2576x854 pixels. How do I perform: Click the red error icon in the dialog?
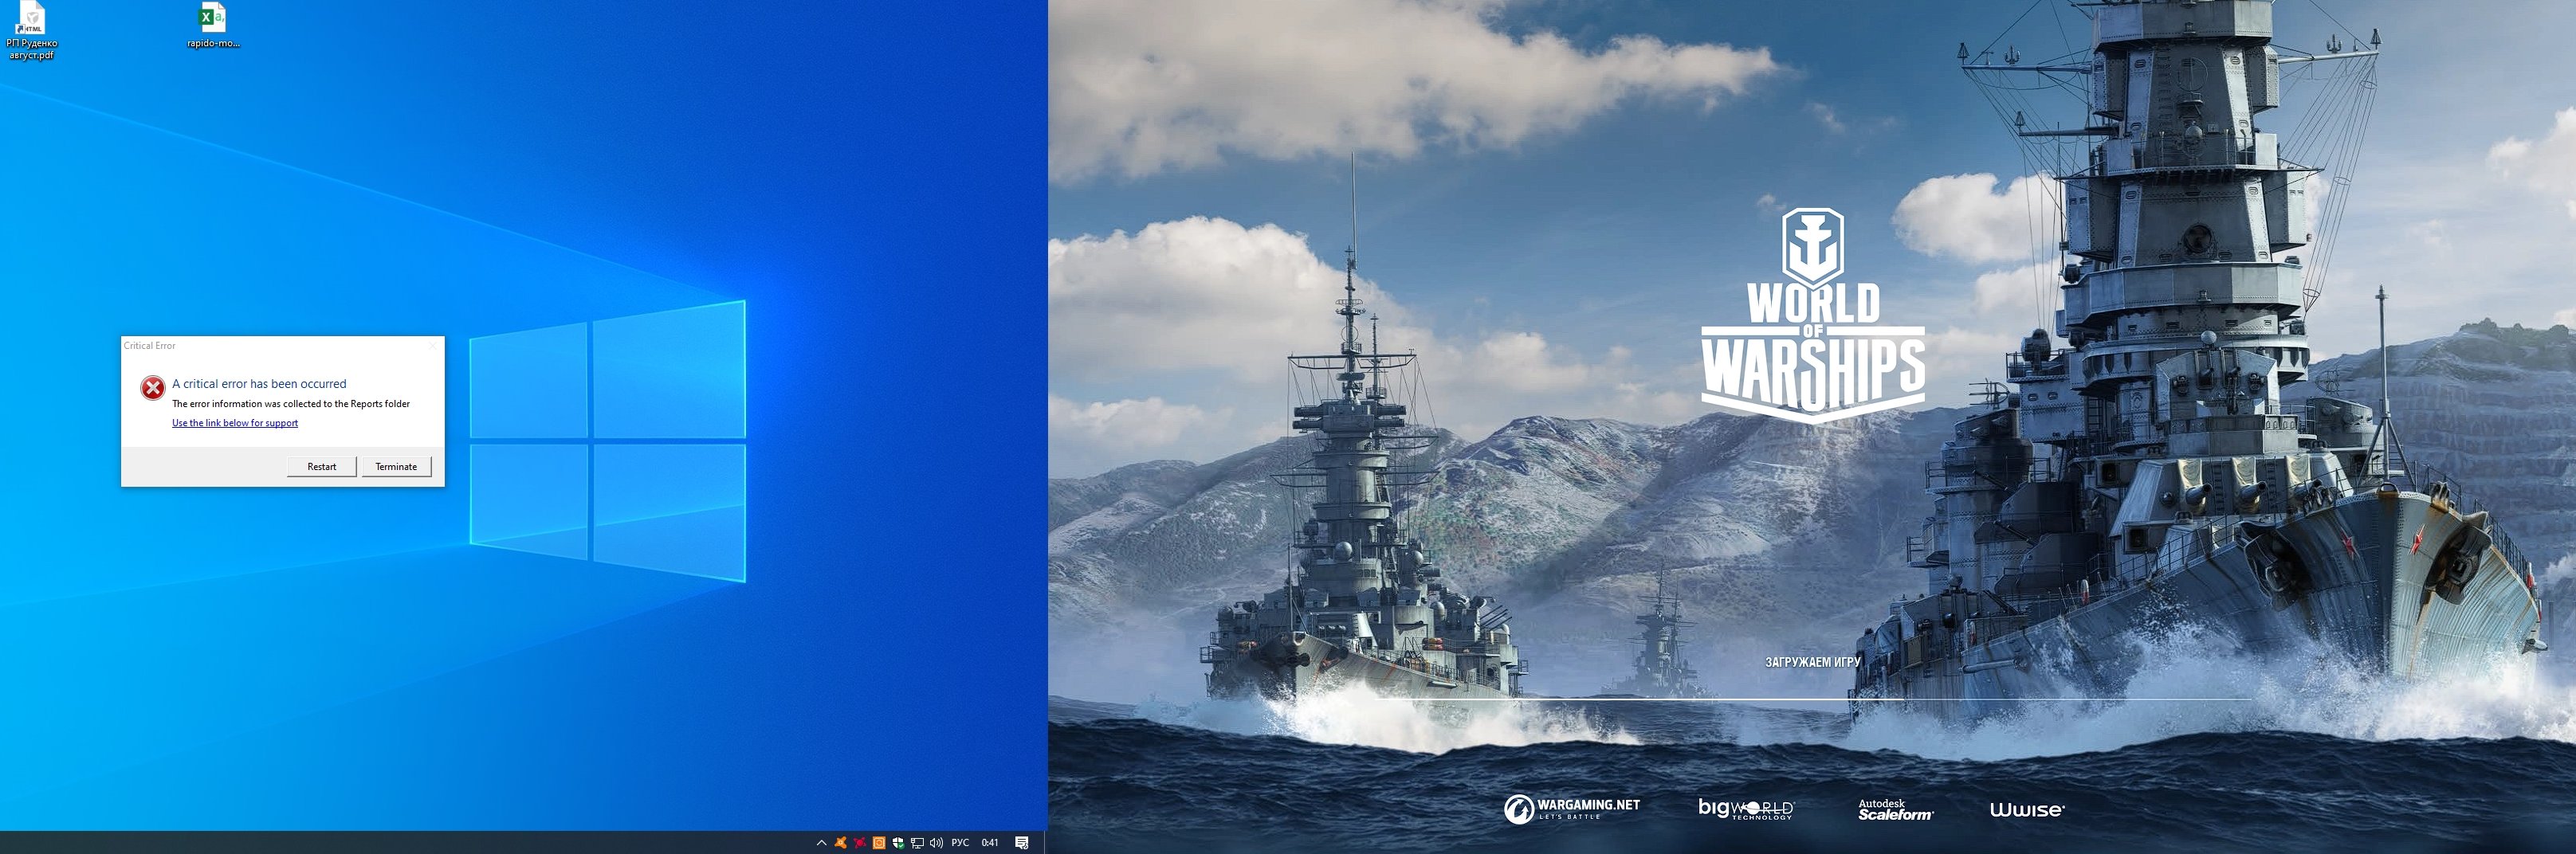tap(152, 388)
